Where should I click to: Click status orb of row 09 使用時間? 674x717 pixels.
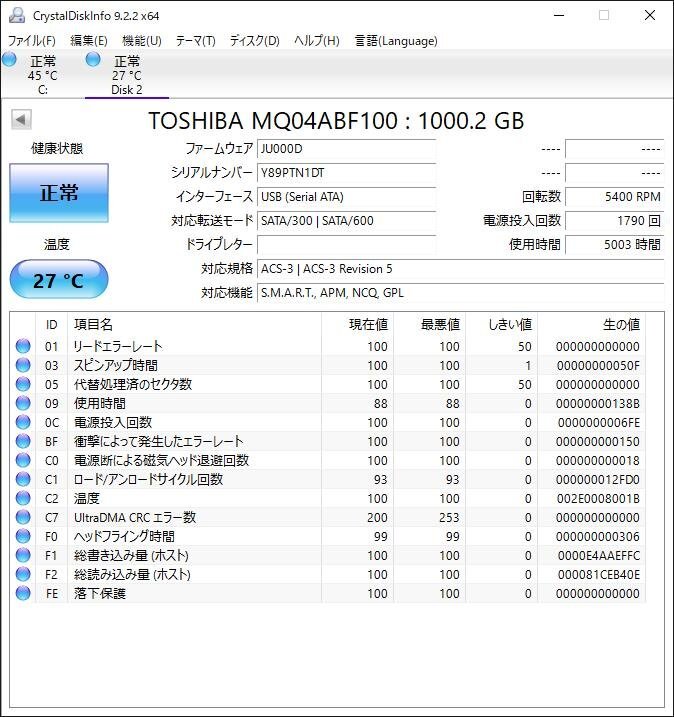click(23, 403)
